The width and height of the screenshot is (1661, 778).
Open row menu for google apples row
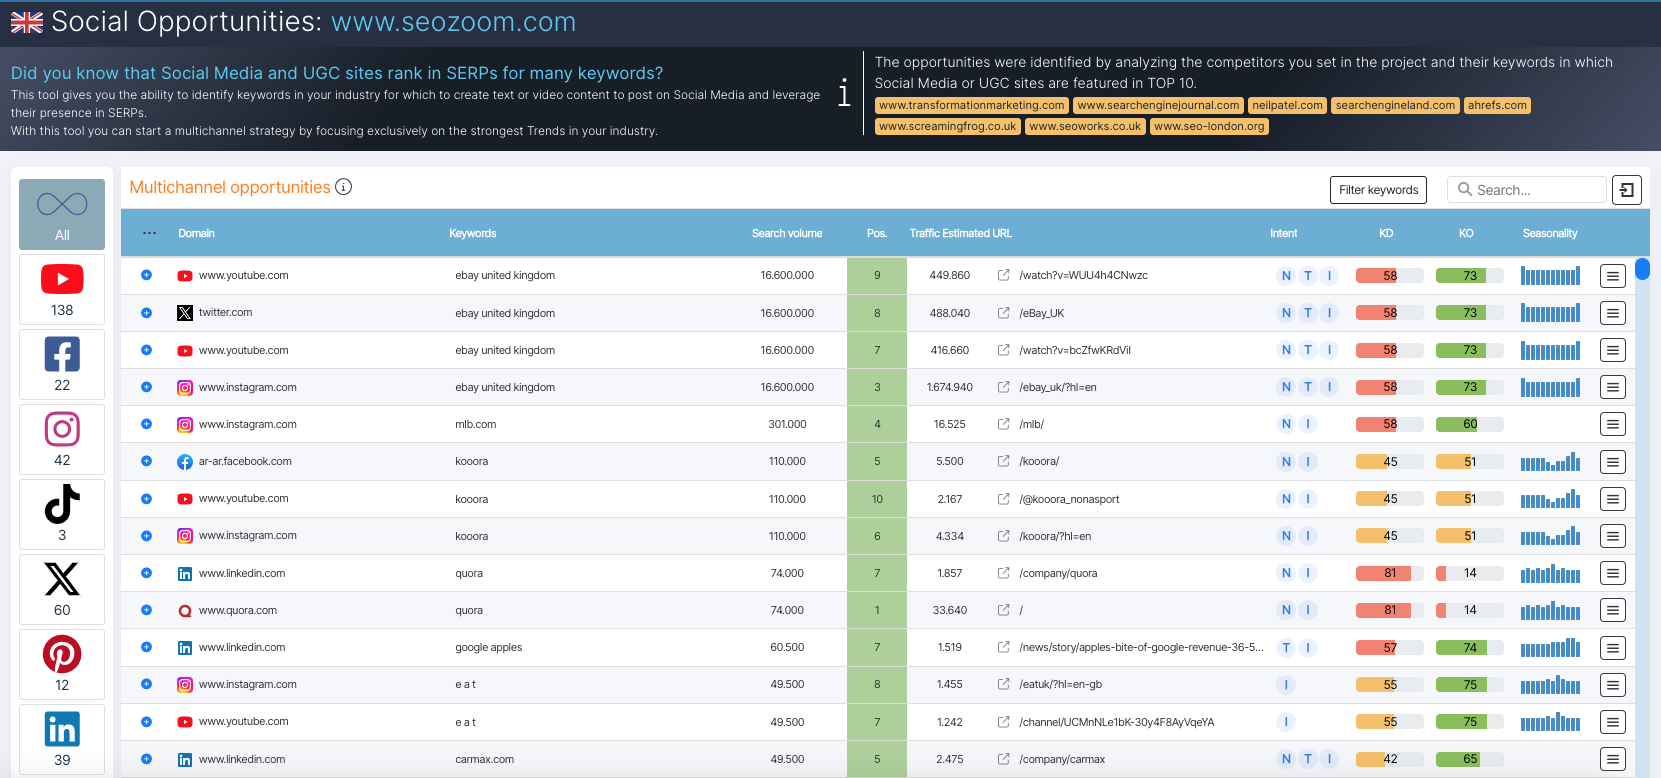[1612, 648]
